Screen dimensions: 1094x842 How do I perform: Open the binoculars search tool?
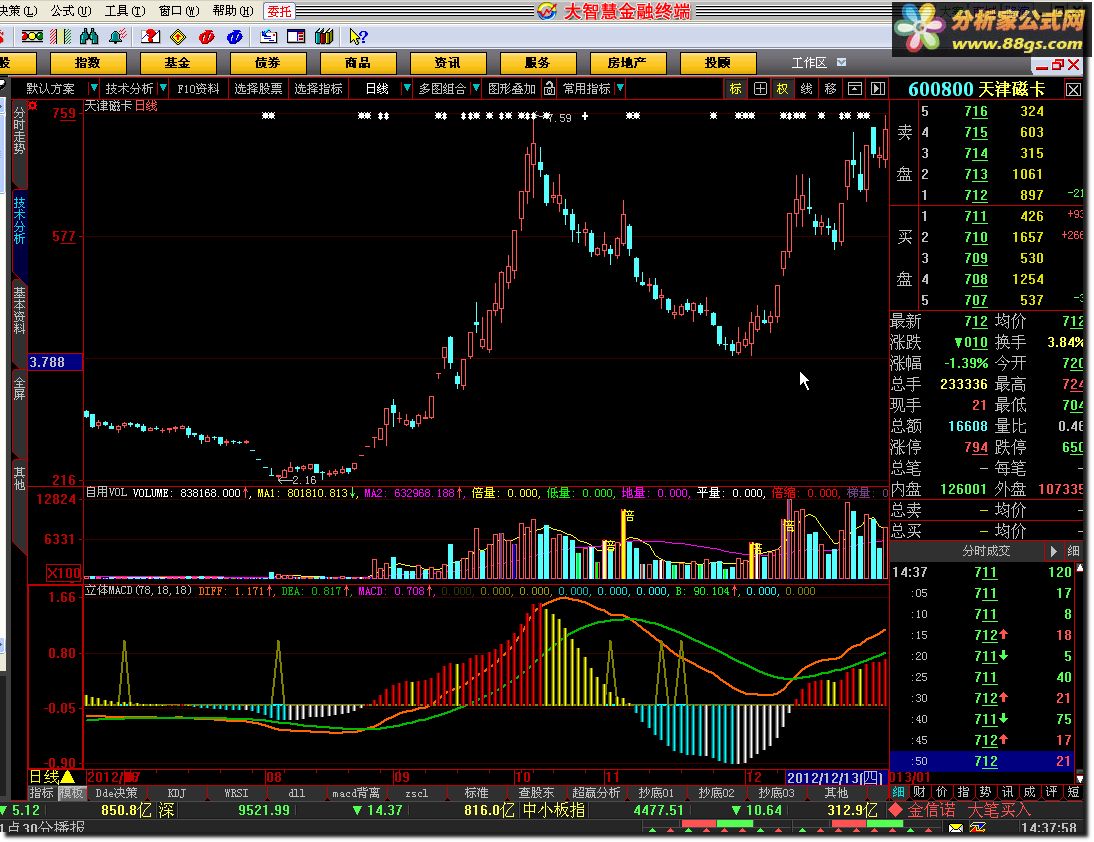point(89,36)
